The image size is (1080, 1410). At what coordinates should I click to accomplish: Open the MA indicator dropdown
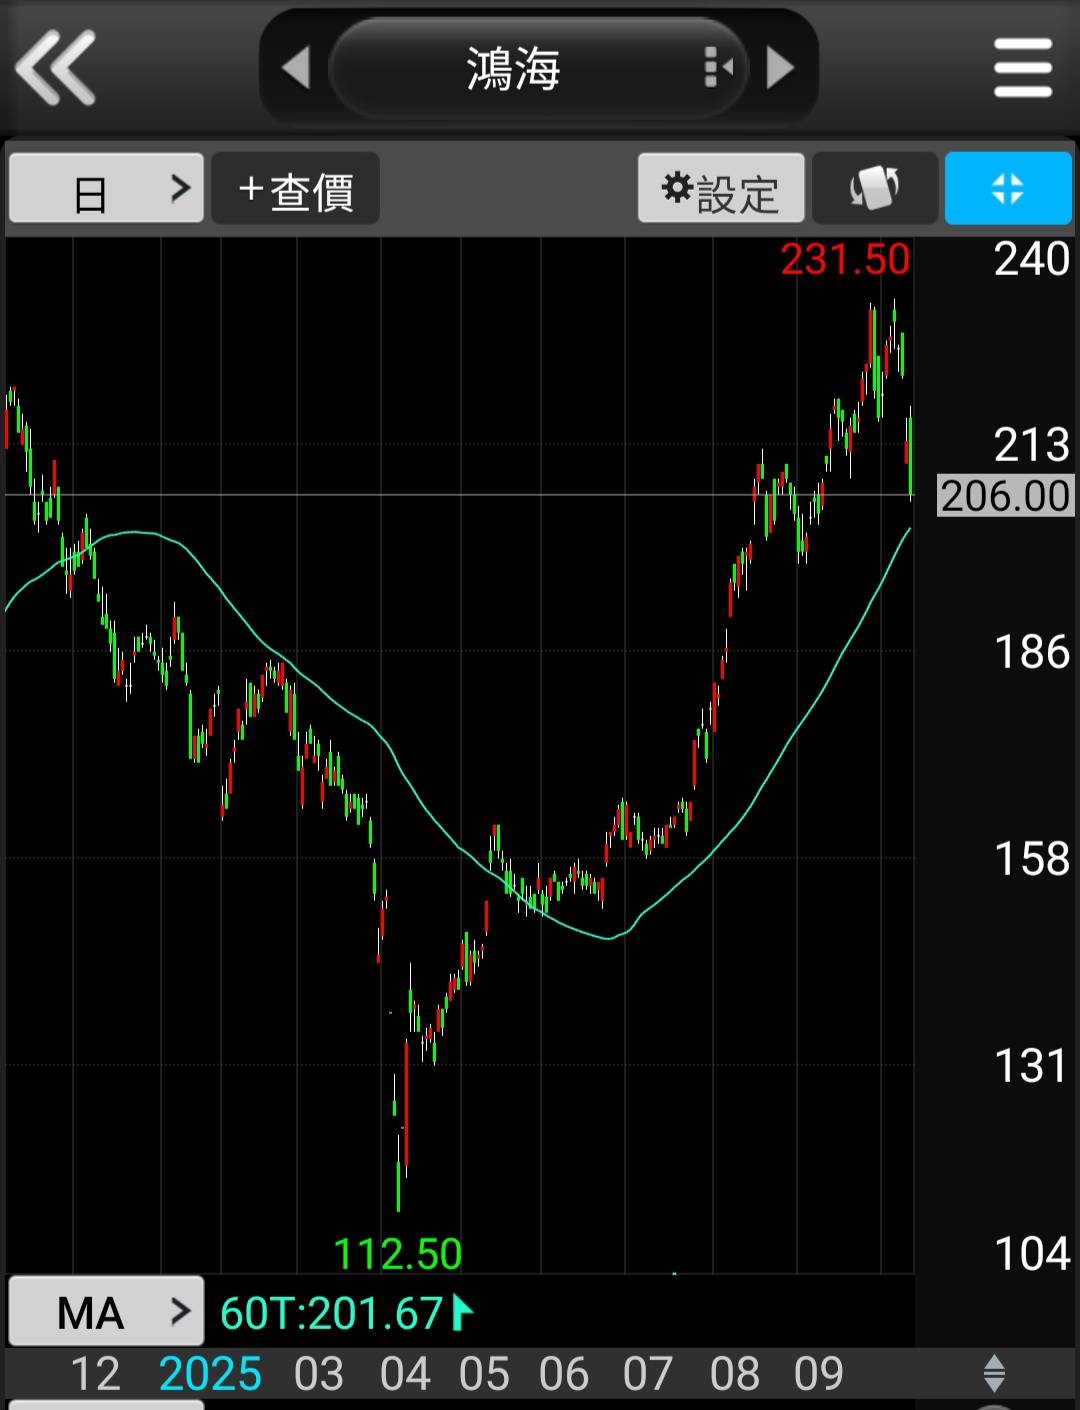click(x=106, y=1311)
